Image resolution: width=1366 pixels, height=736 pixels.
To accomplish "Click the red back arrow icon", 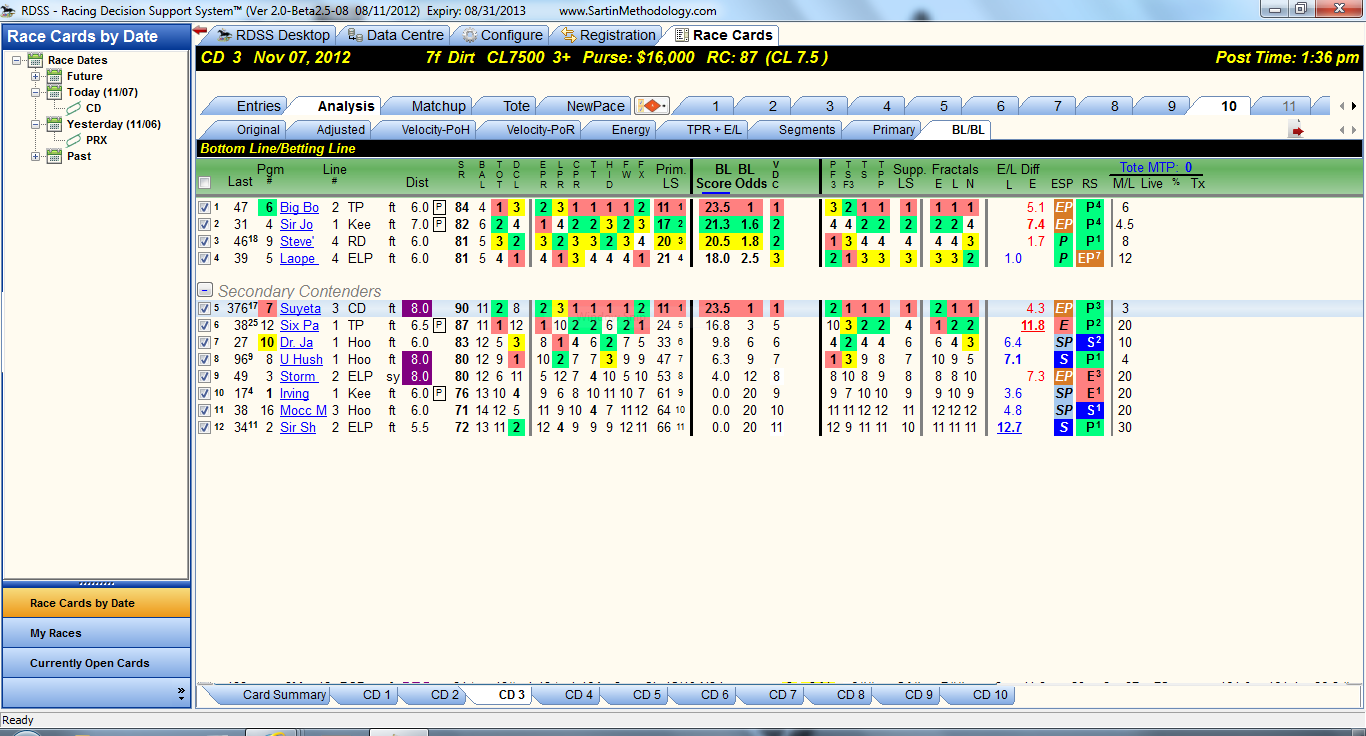I will tap(200, 31).
